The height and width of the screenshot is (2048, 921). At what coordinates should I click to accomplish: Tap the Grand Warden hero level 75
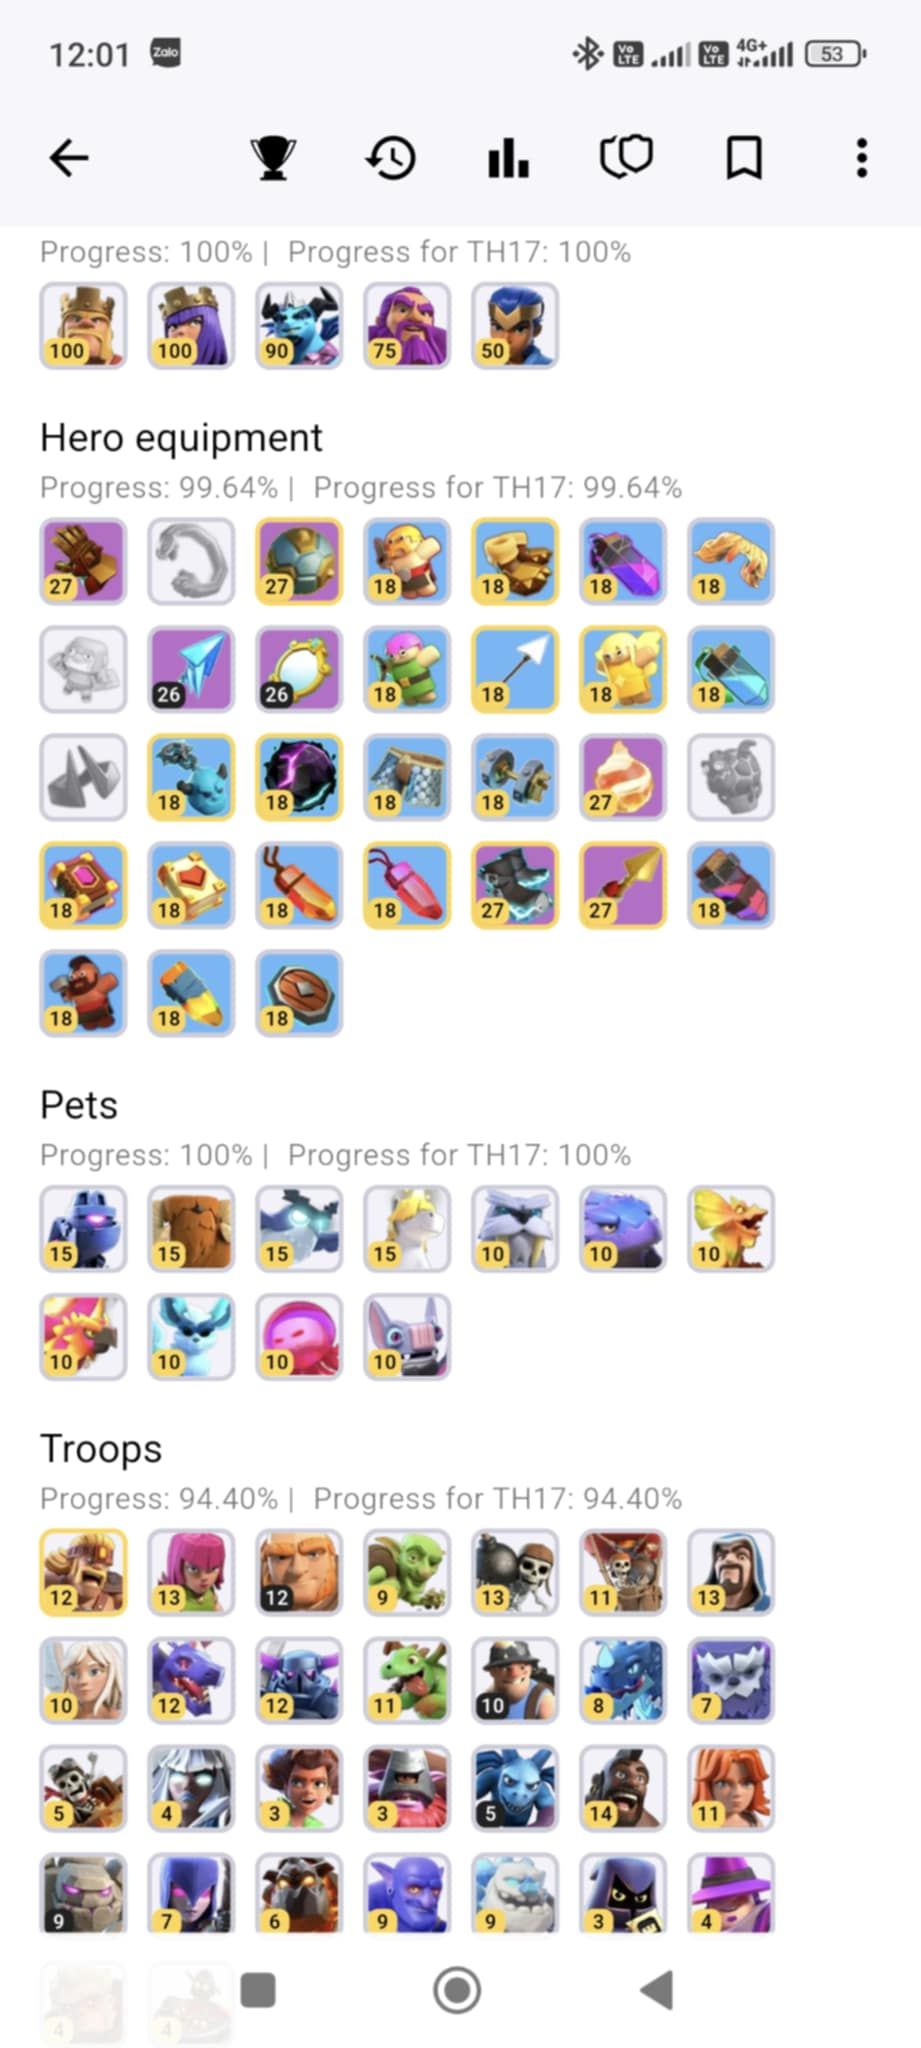pyautogui.click(x=407, y=326)
